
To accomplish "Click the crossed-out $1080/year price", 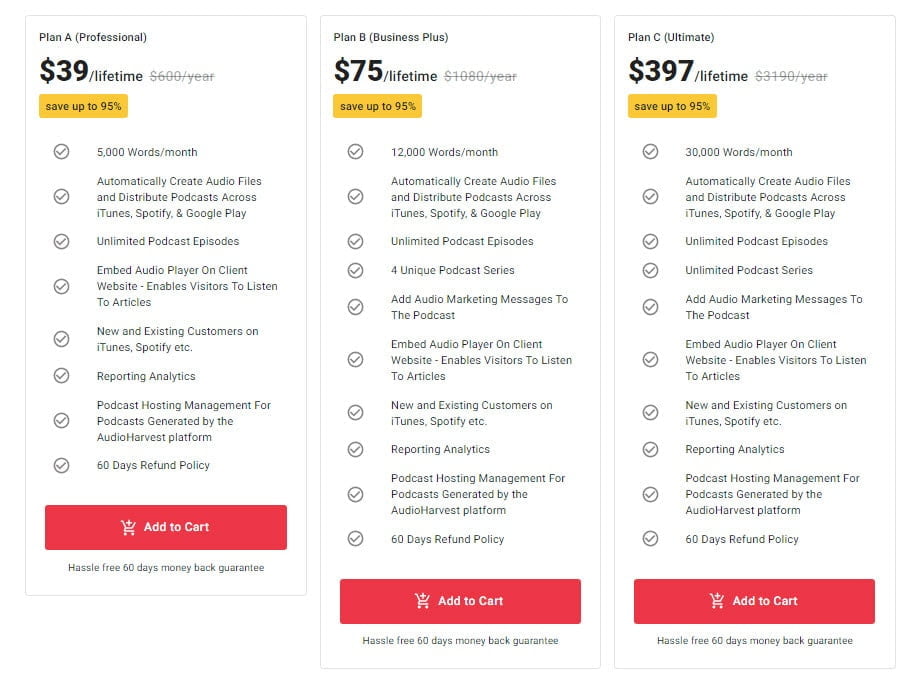I will (480, 76).
